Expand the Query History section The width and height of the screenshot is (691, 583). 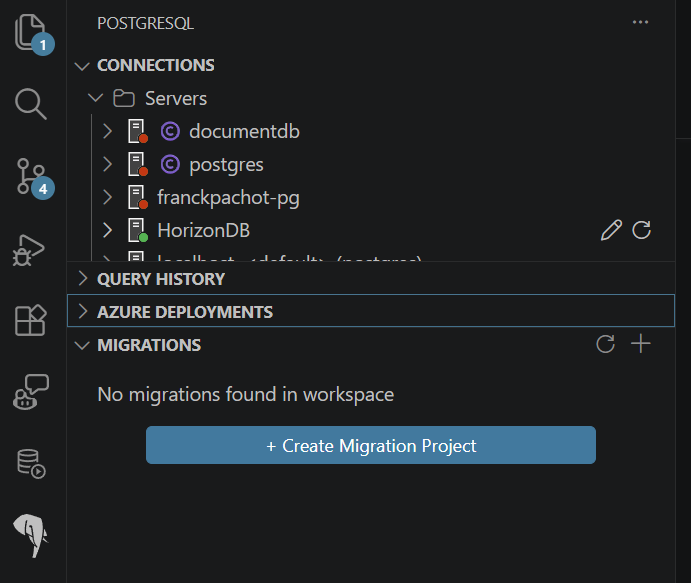[82, 279]
